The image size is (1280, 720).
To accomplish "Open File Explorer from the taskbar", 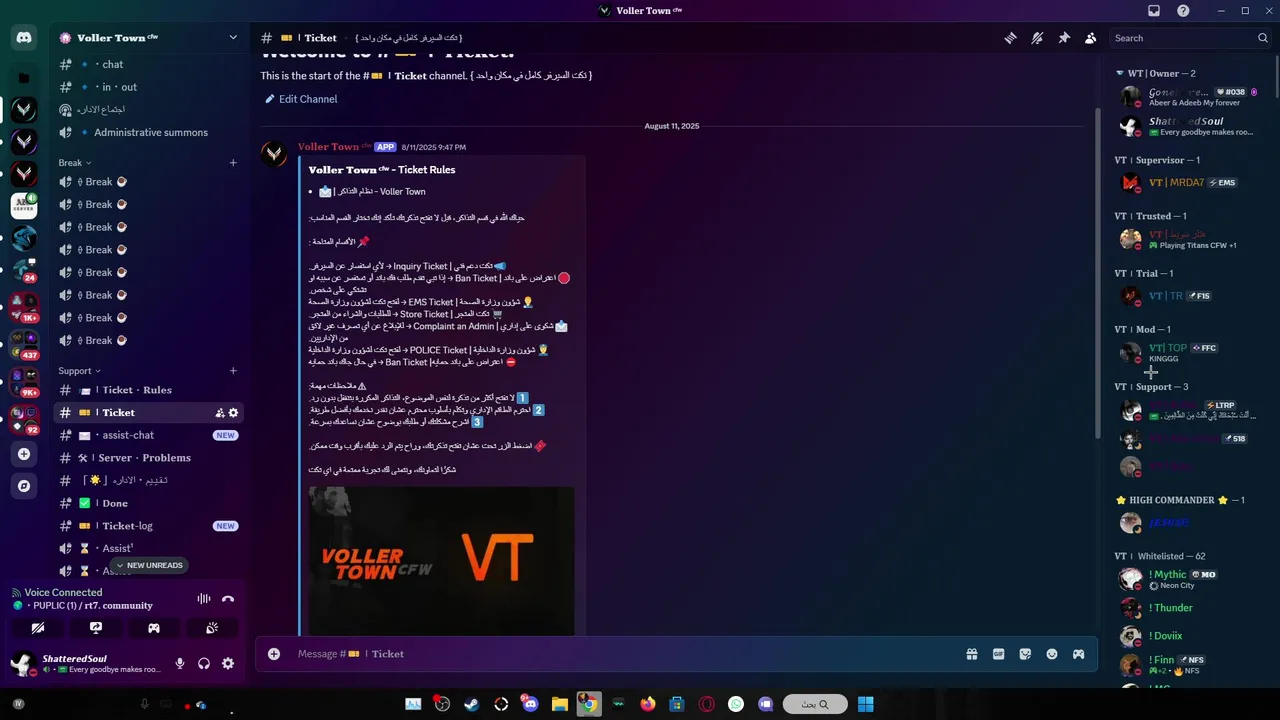I will pyautogui.click(x=559, y=704).
